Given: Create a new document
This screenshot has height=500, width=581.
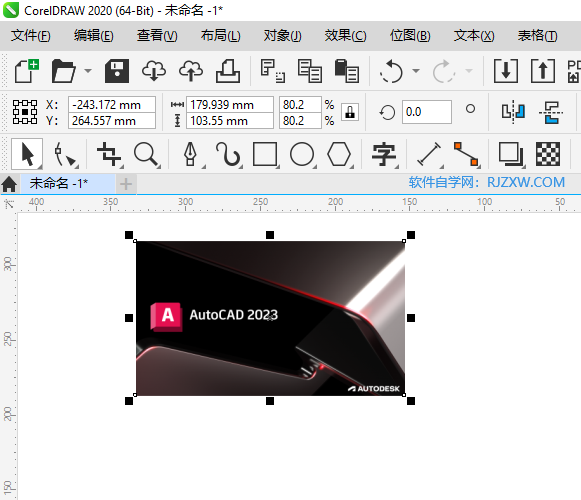Looking at the screenshot, I should point(26,70).
